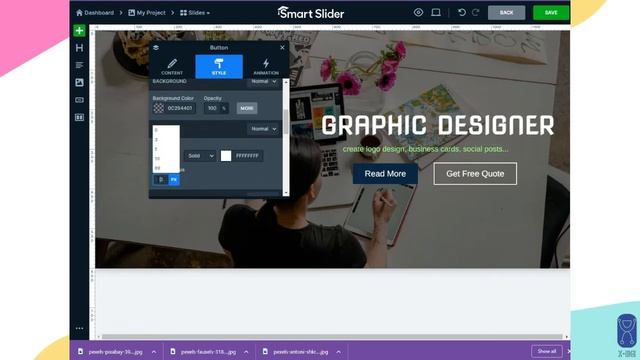Click the redo arrow icon

click(x=476, y=13)
